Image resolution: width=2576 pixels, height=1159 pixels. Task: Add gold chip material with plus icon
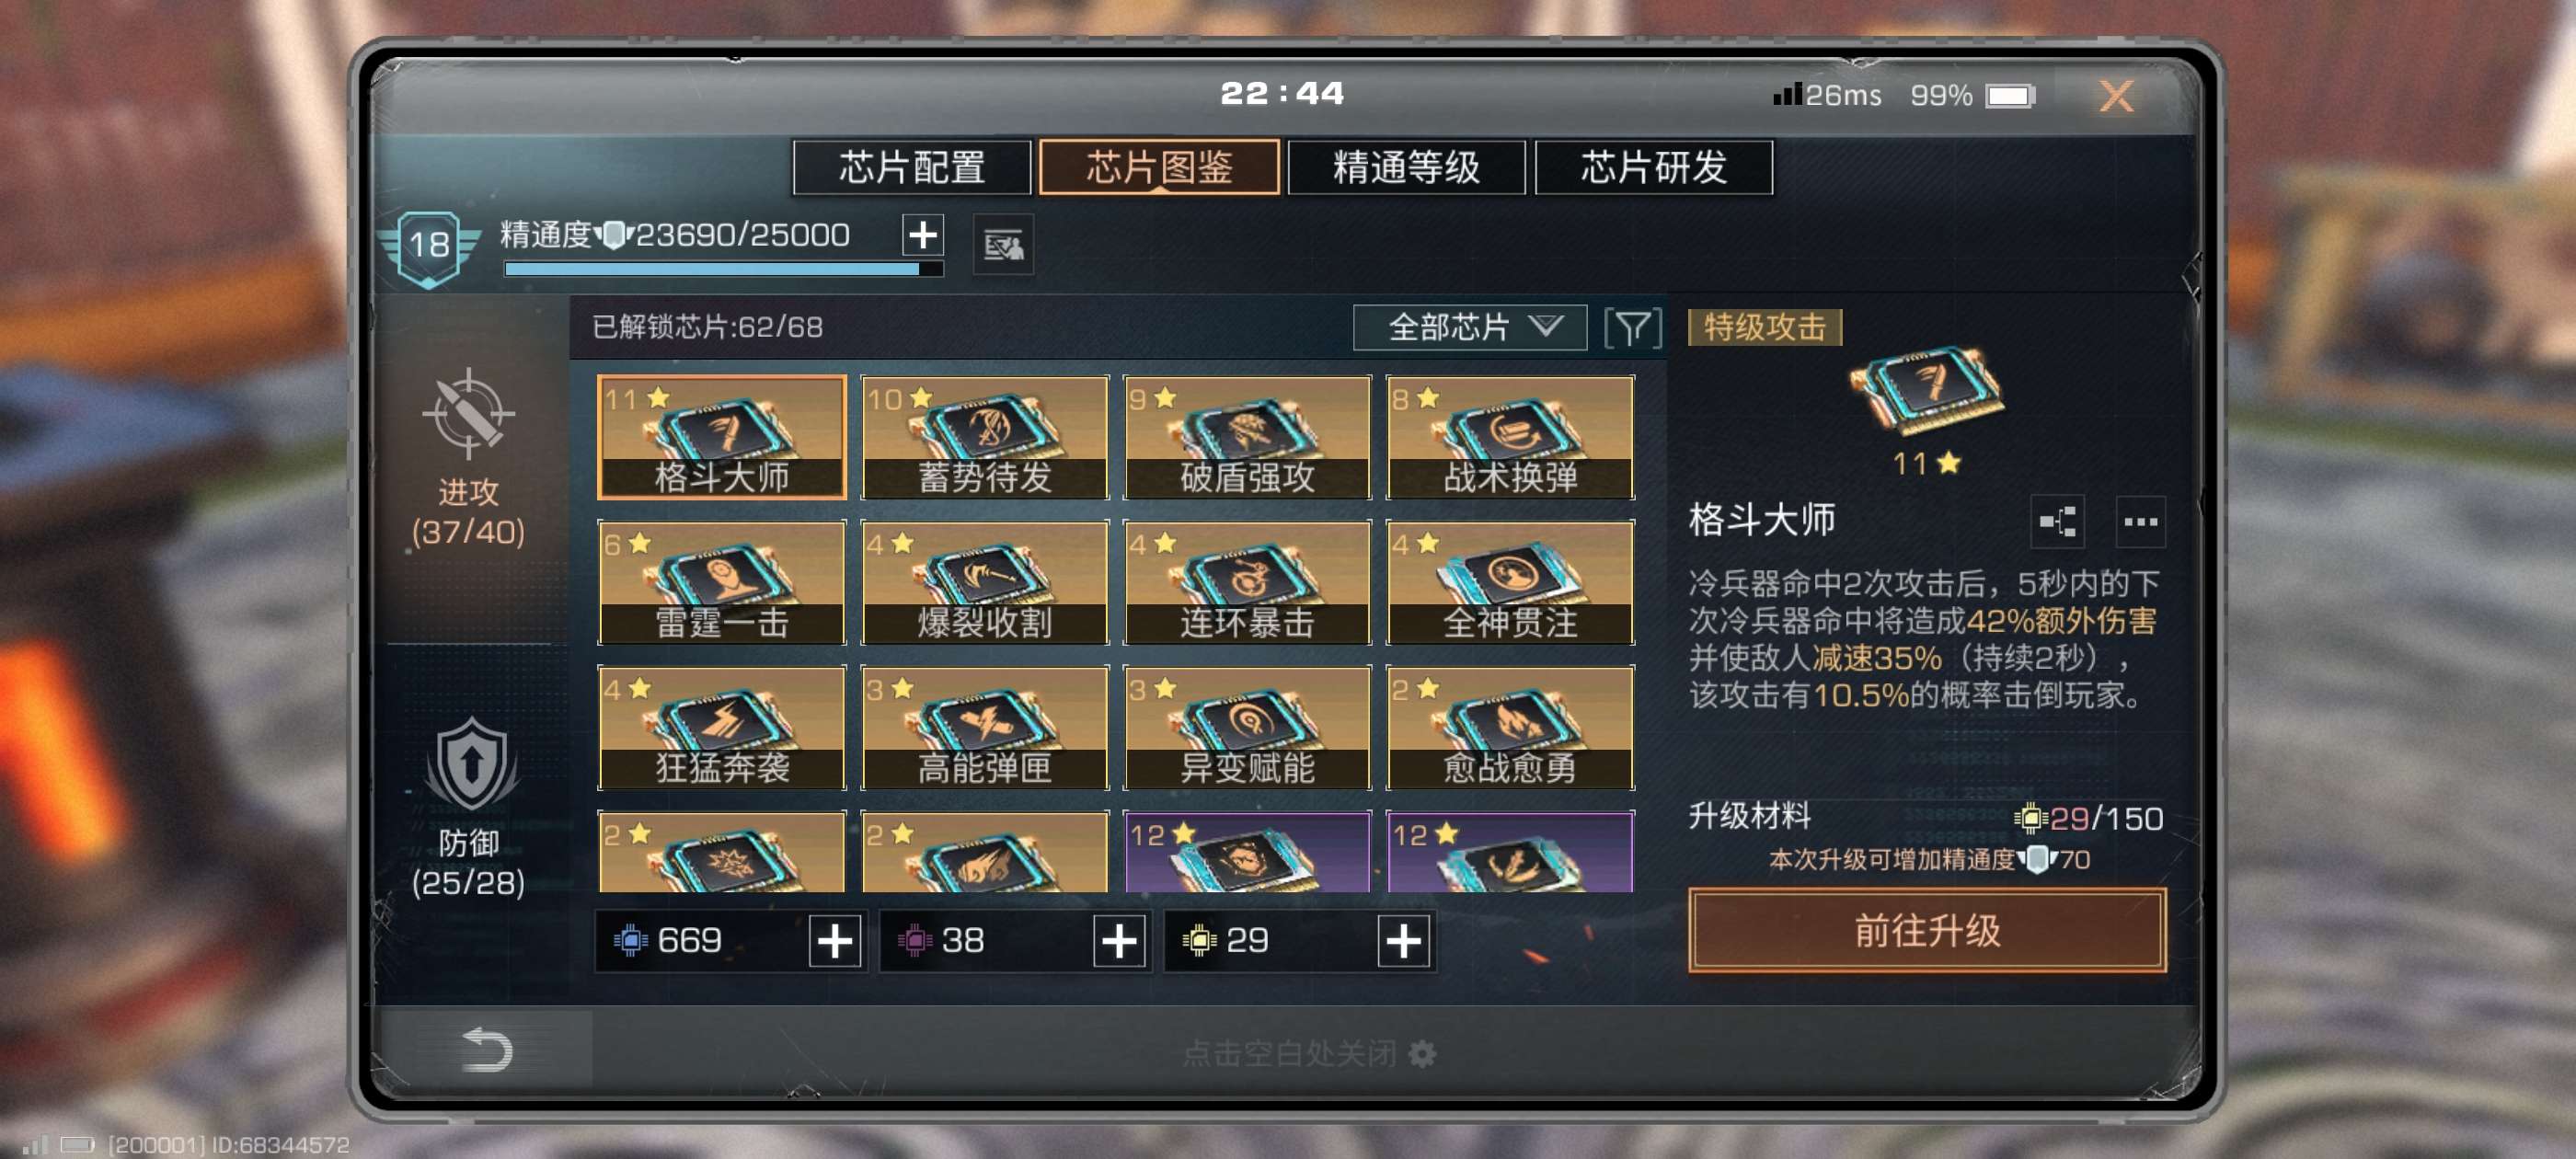point(1403,941)
